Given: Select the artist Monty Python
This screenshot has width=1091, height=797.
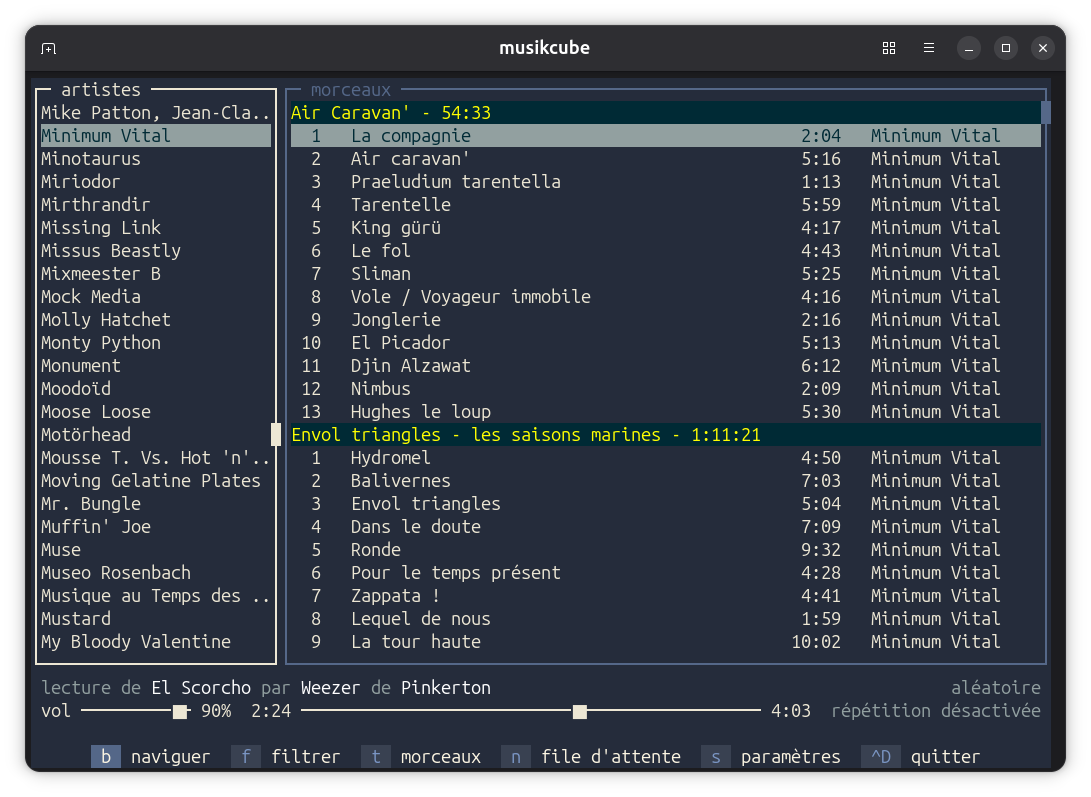Looking at the screenshot, I should (x=101, y=343).
